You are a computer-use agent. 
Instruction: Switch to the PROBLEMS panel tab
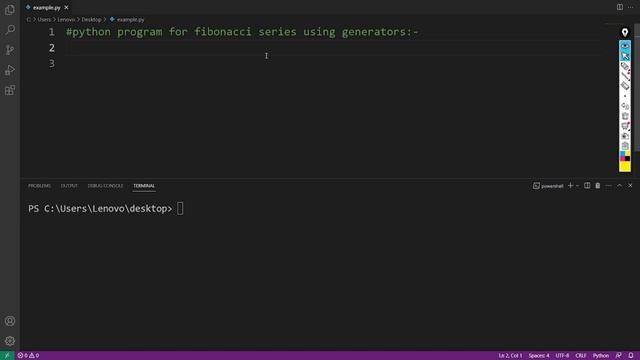[40, 186]
